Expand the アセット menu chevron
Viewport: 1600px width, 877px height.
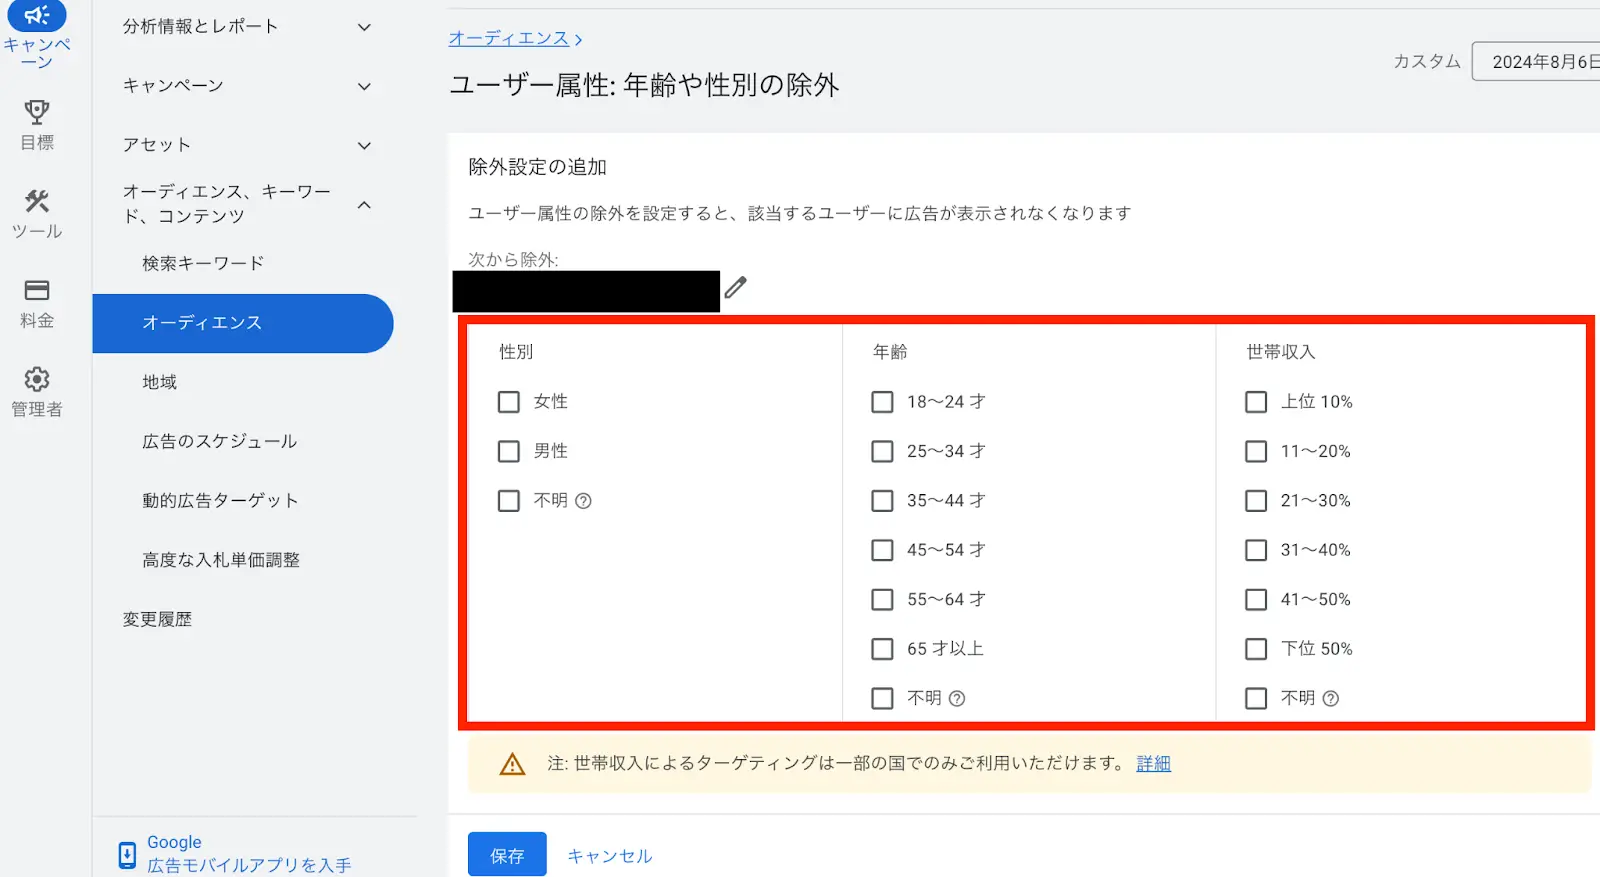(364, 146)
